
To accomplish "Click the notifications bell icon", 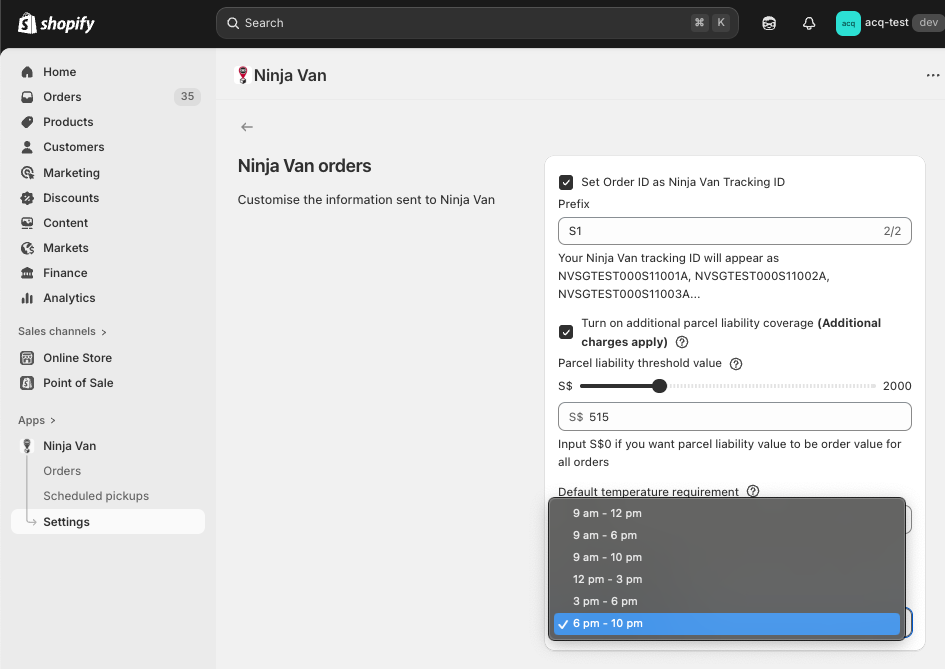I will click(x=809, y=23).
